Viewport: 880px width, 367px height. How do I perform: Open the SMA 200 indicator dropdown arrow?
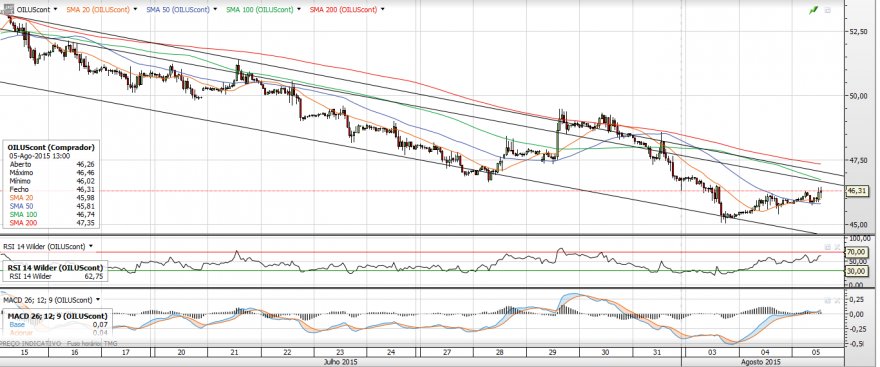pos(382,10)
